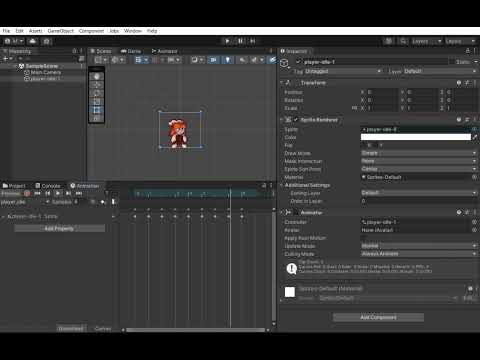Go to next animation keyframe
480x360 pixels.
(x=68, y=193)
